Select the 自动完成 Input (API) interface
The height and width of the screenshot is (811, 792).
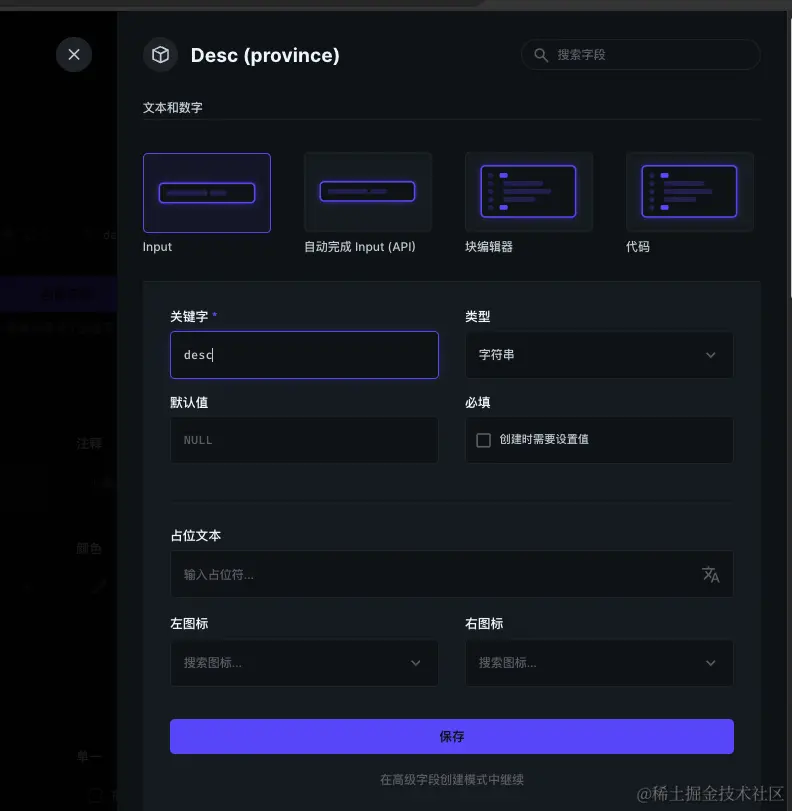pos(367,191)
